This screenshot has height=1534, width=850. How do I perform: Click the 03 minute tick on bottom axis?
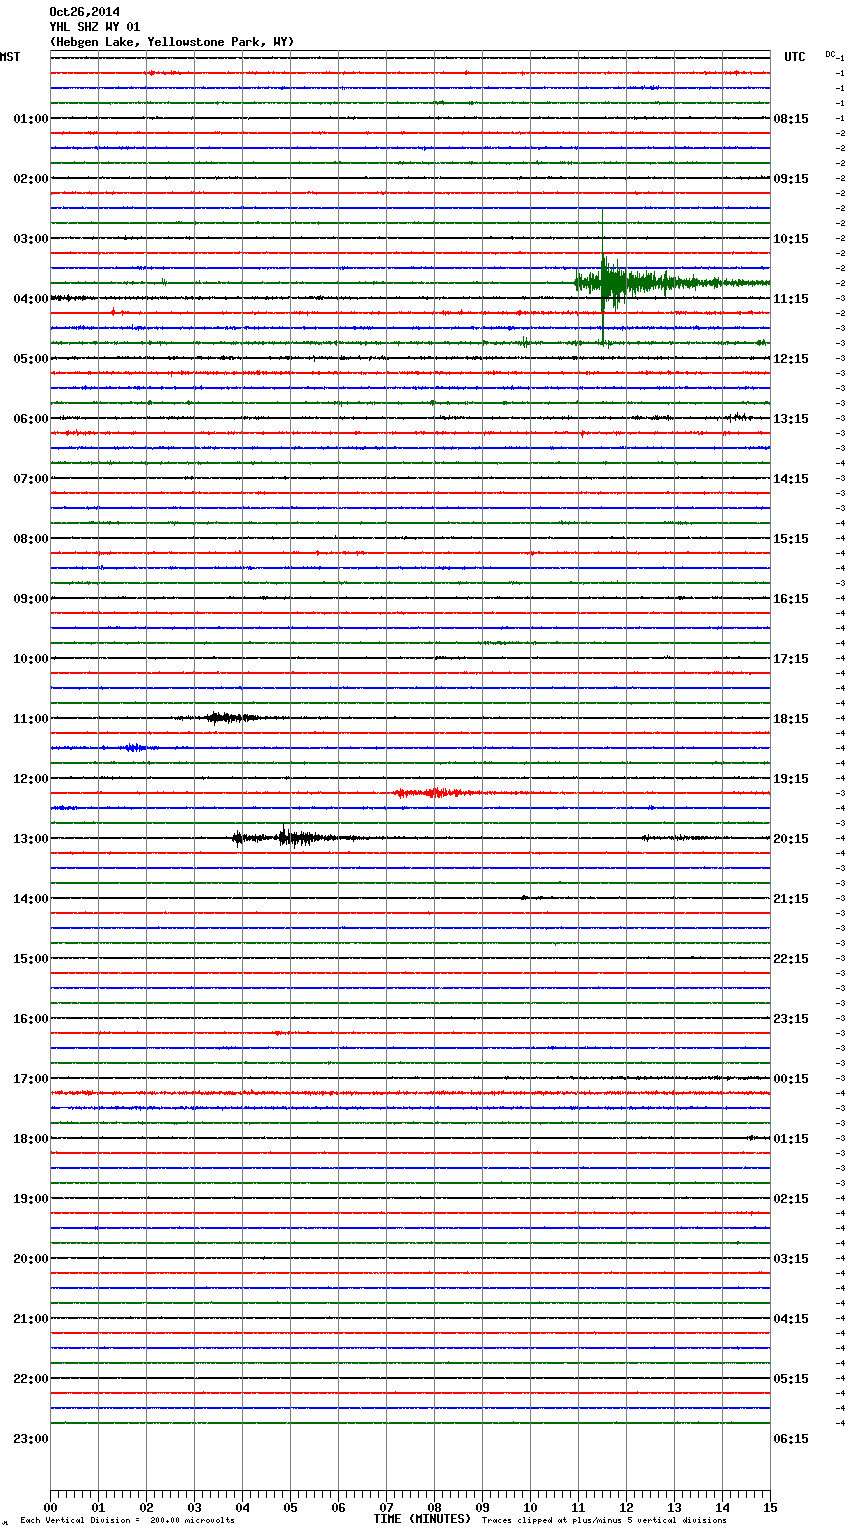tap(194, 1507)
